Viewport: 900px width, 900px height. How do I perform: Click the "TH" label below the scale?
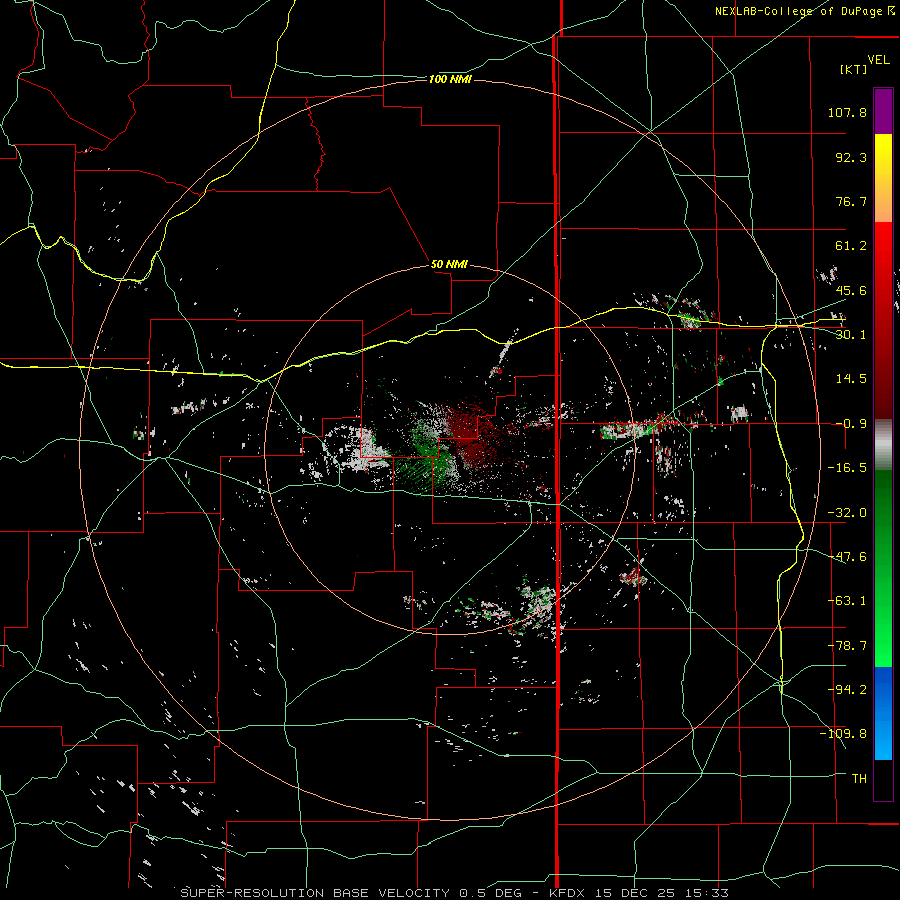(859, 779)
